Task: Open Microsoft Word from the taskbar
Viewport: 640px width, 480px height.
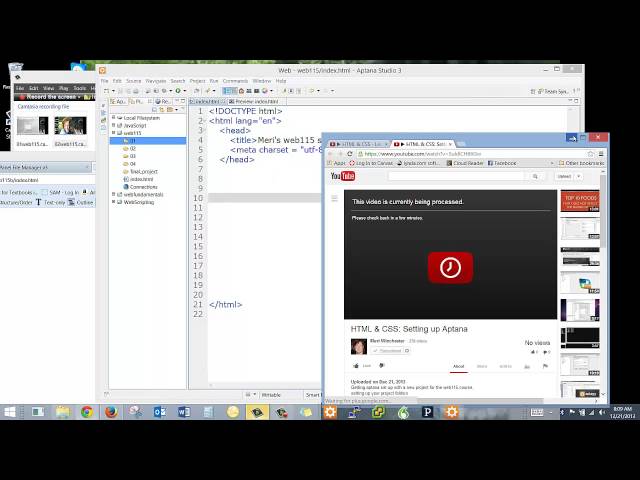Action: 184,412
